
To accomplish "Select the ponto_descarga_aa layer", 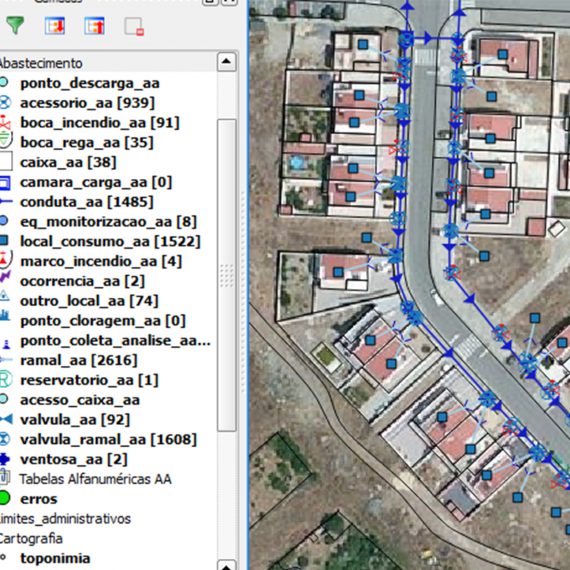I will tap(90, 83).
